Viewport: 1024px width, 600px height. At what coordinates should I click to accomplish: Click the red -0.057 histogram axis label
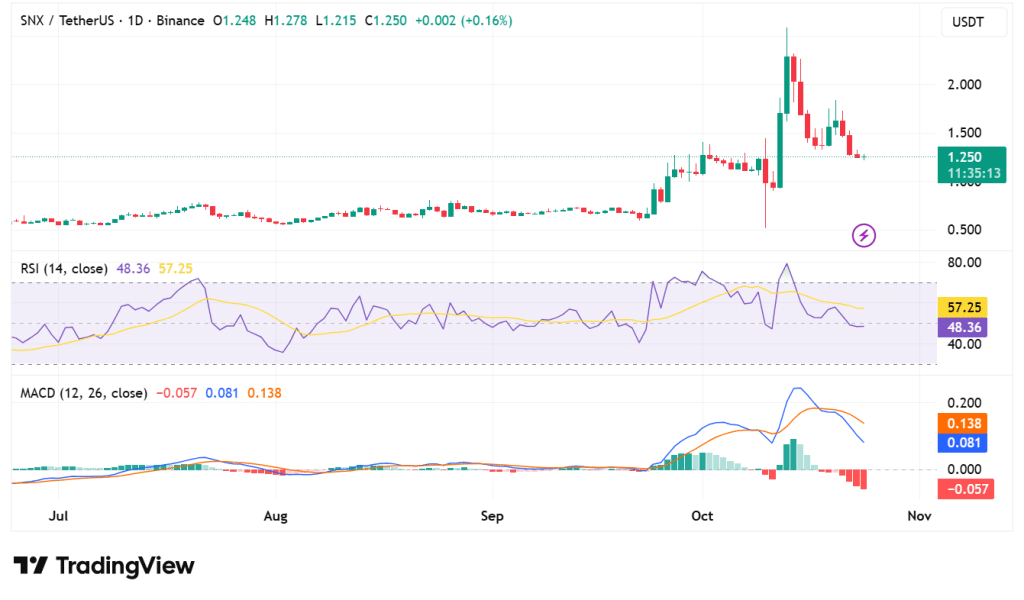[965, 489]
